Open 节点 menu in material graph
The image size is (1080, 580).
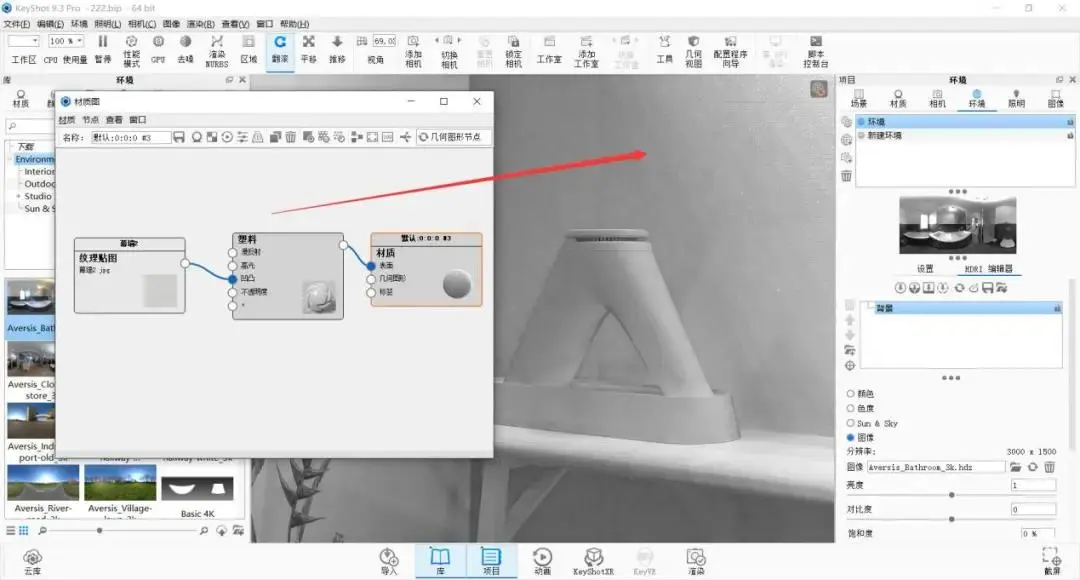click(x=90, y=120)
